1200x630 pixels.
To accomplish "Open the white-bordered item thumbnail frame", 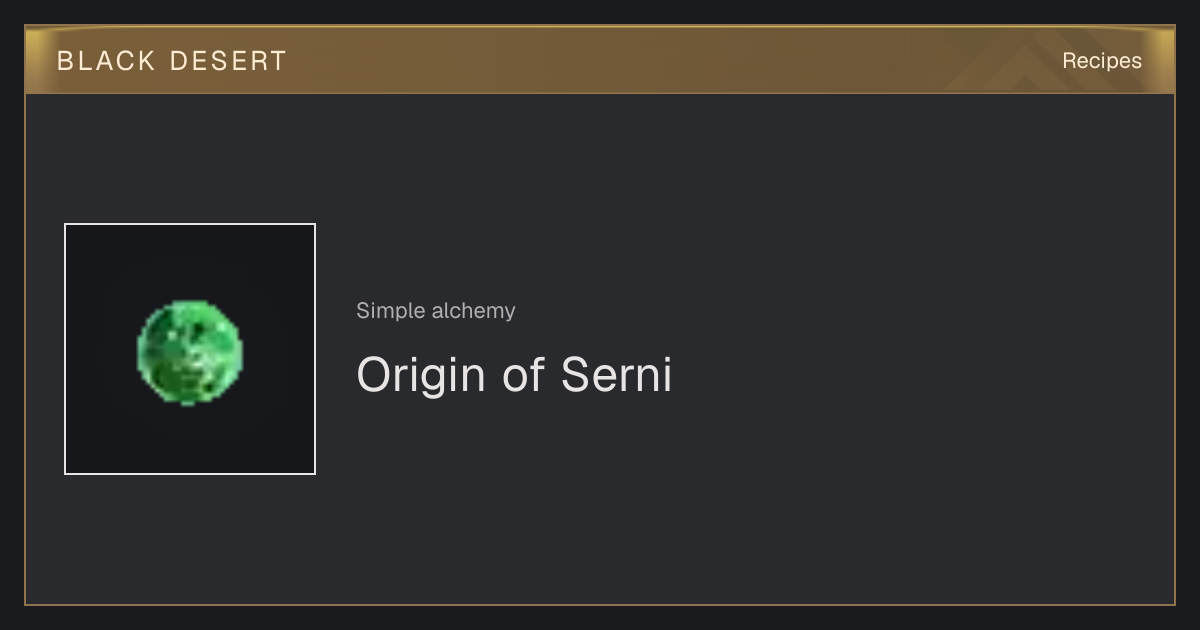I will (x=190, y=349).
